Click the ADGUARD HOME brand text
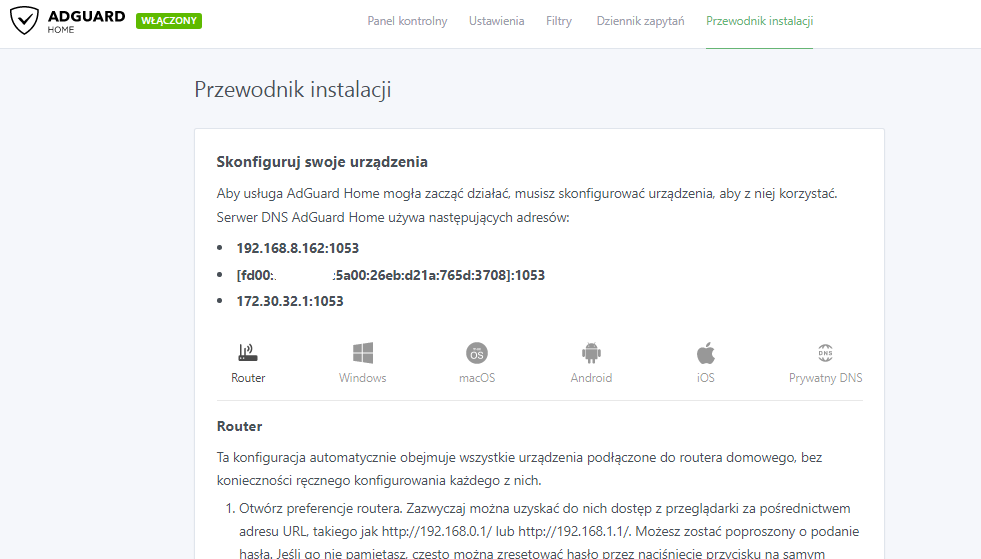The image size is (981, 559). coord(86,21)
